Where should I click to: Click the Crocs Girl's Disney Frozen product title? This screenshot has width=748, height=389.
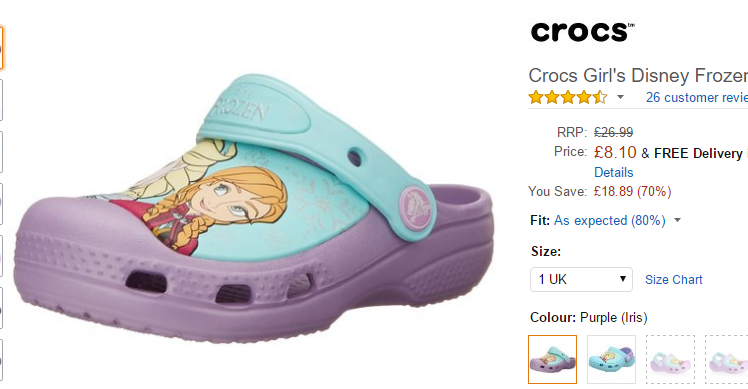(x=638, y=75)
